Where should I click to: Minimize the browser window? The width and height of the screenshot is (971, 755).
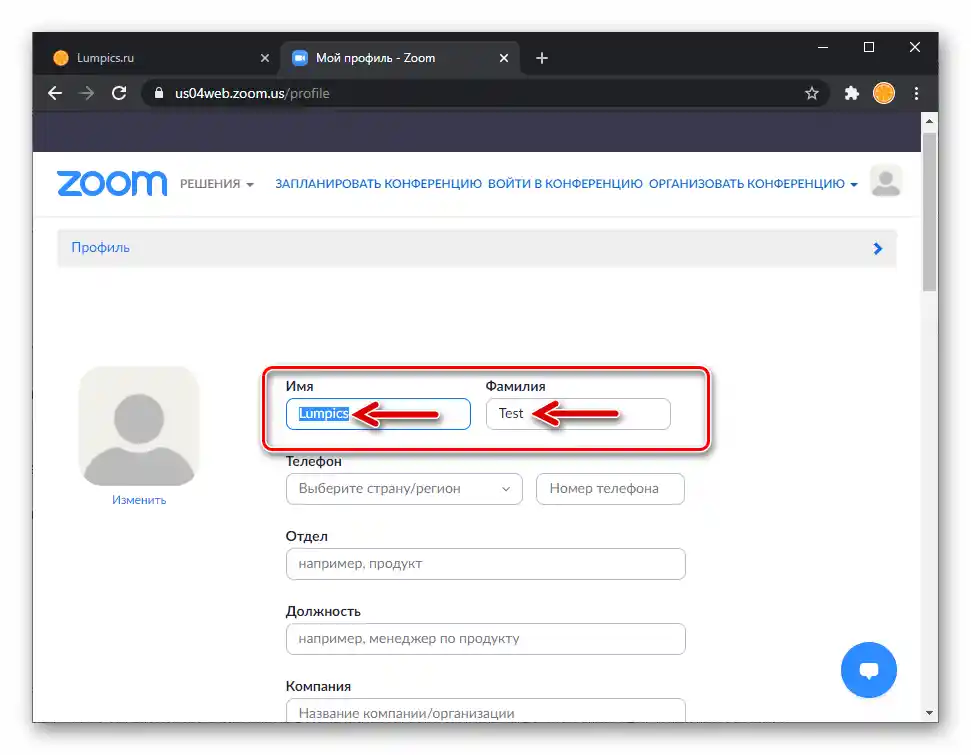[823, 47]
